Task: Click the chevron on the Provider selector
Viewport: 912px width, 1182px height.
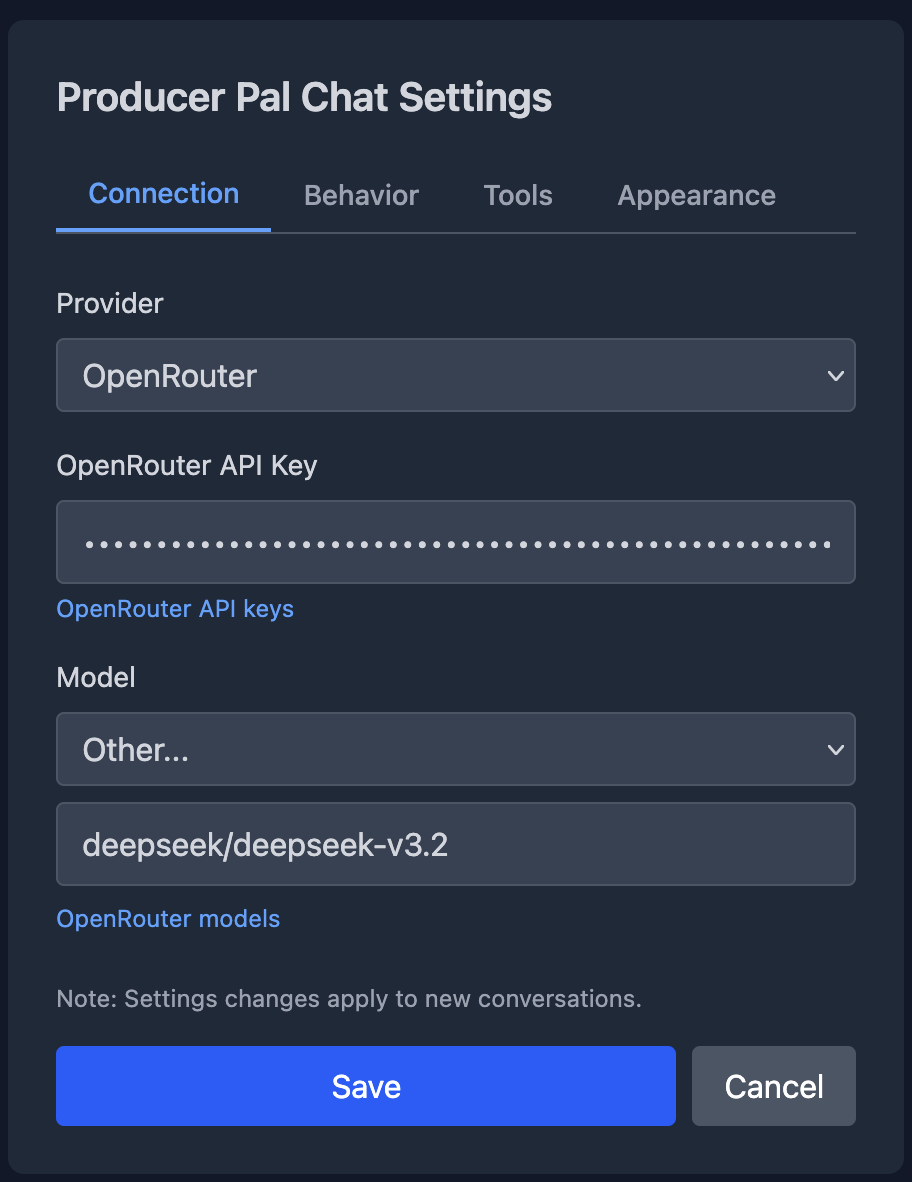Action: pos(836,375)
